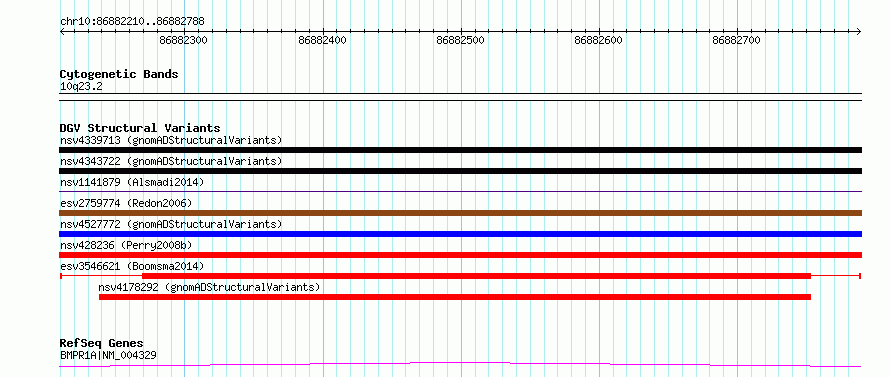
Task: Click the 86882500 ruler tick label
Action: (x=461, y=40)
